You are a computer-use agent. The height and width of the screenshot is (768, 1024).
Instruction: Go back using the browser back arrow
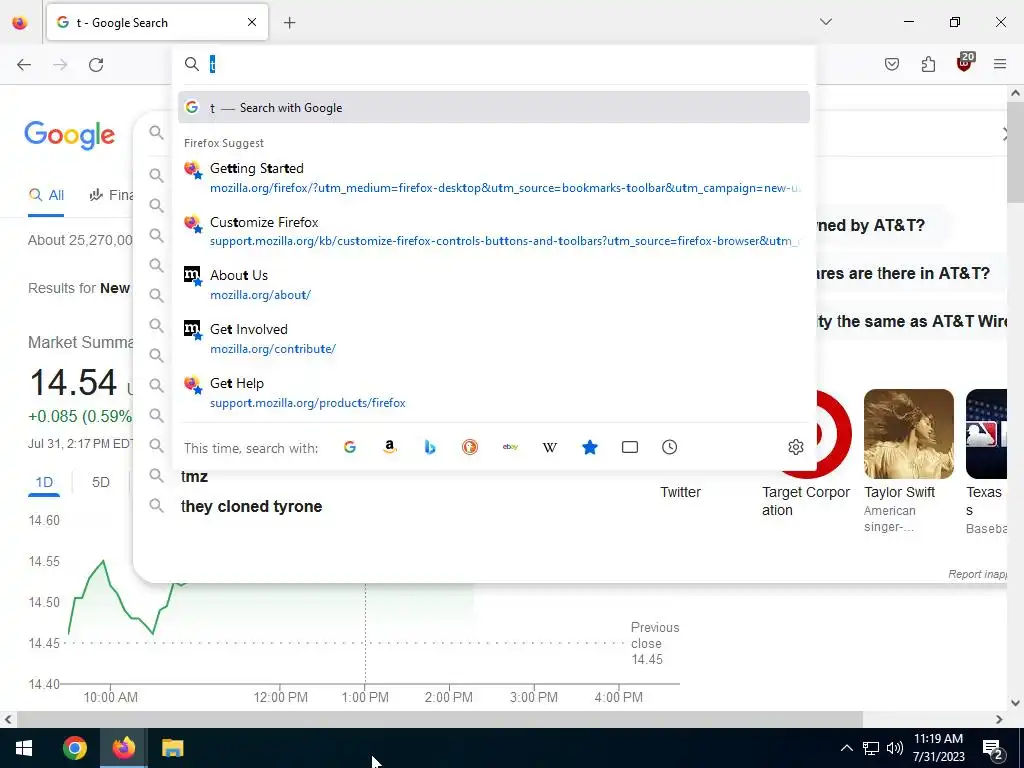click(24, 64)
